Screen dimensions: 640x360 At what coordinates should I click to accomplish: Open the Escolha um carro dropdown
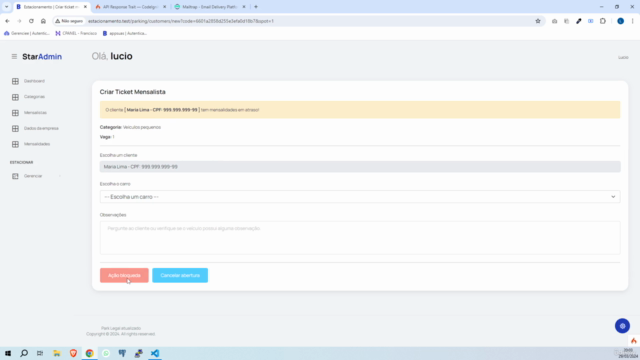click(360, 197)
